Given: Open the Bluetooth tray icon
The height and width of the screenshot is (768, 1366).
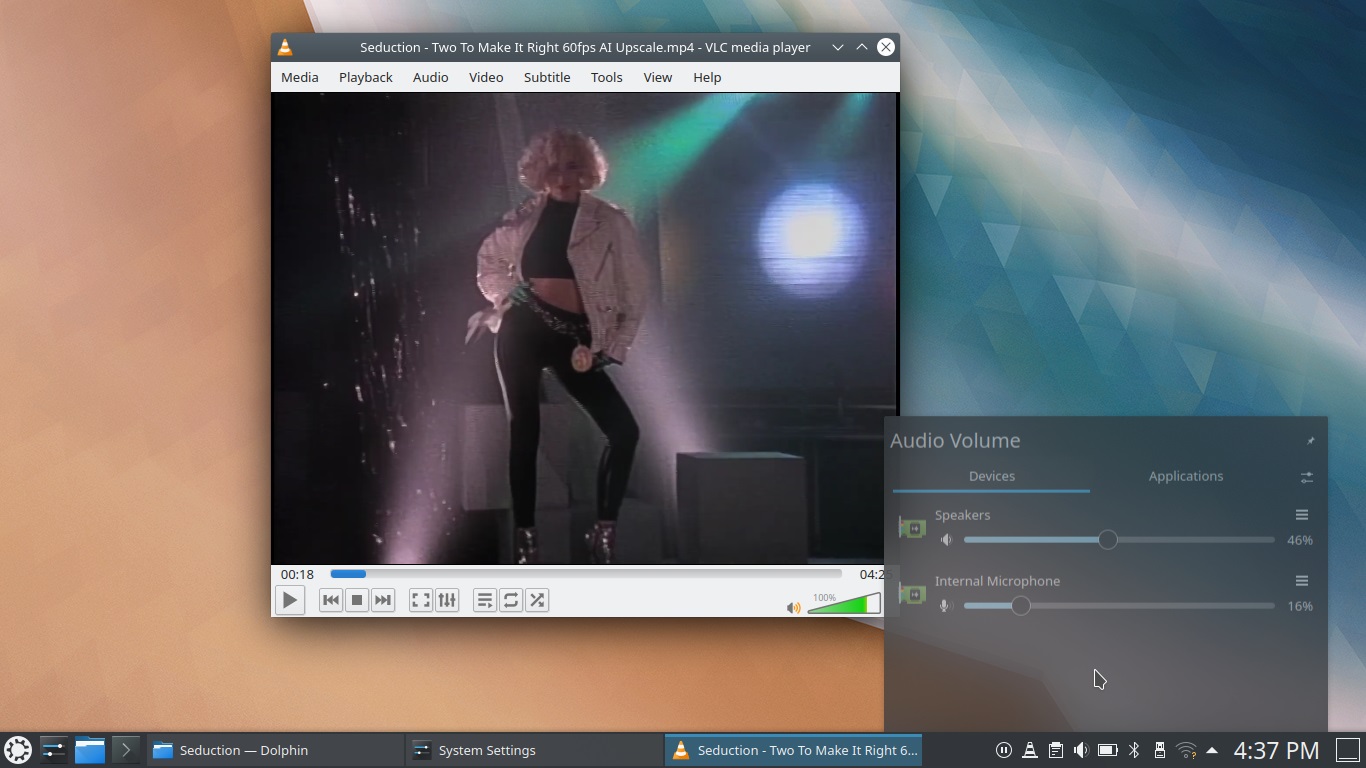Looking at the screenshot, I should tap(1134, 750).
